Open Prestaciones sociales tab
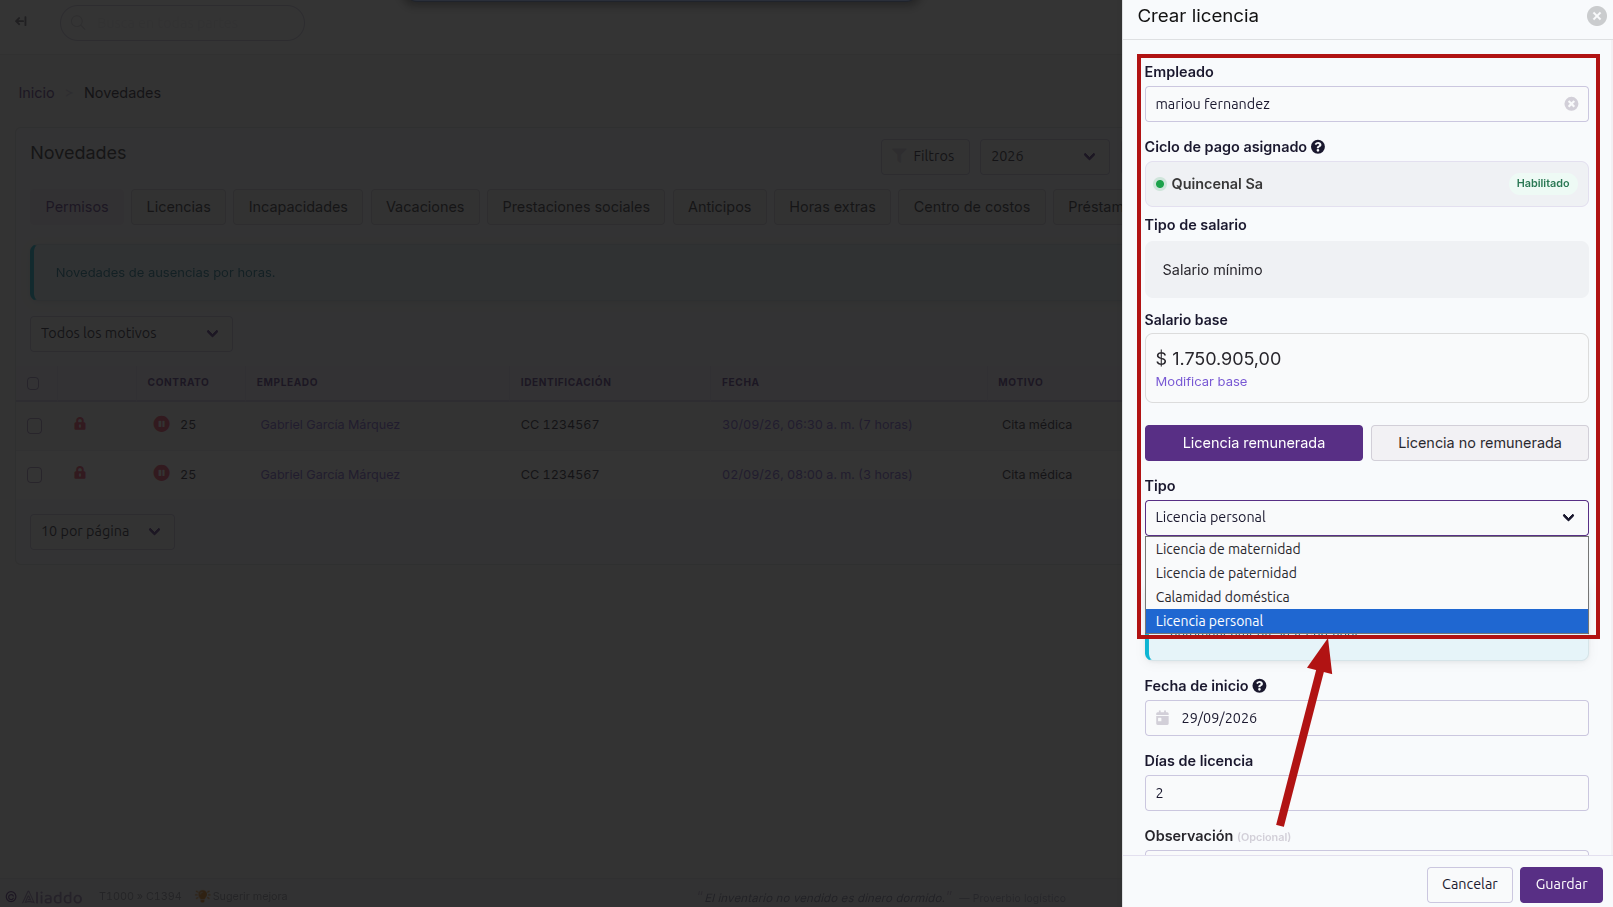 coord(576,207)
